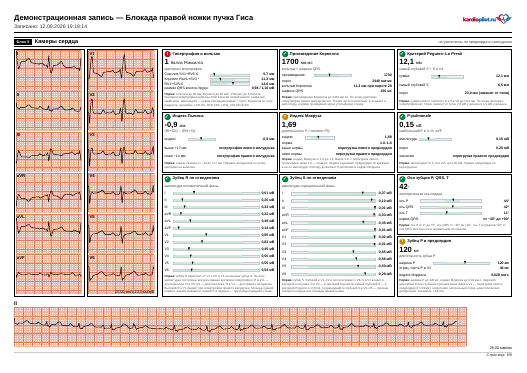Click the paper speed label under rhythm strip
Viewport: 527px width, 373px height.
tap(501, 348)
